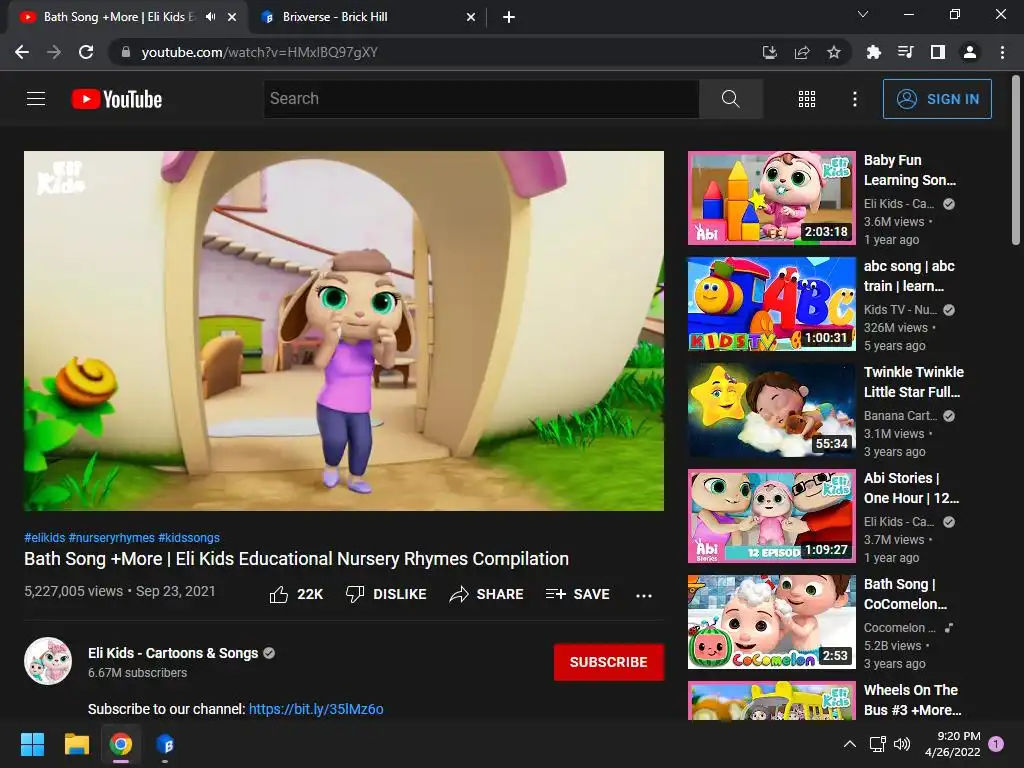Screen dimensions: 1024x768
Task: Open File Explorer from taskbar
Action: [x=76, y=744]
